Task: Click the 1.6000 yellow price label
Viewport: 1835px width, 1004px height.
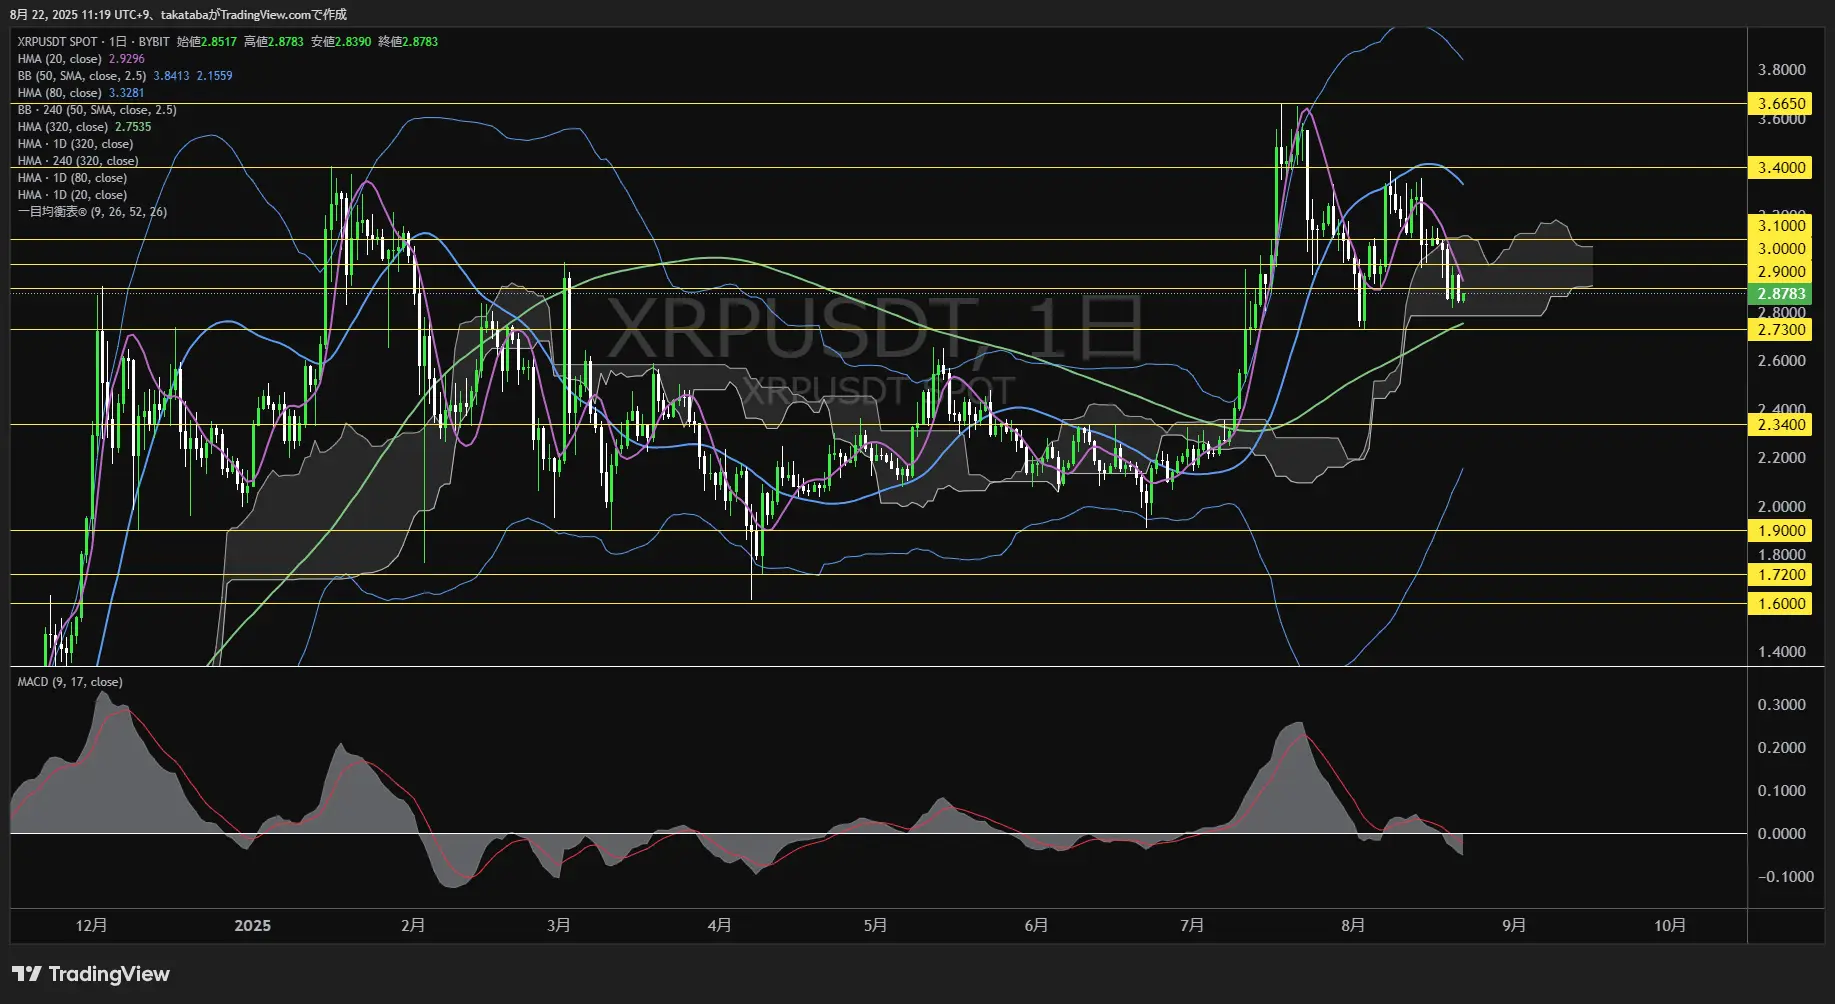Action: click(1781, 603)
